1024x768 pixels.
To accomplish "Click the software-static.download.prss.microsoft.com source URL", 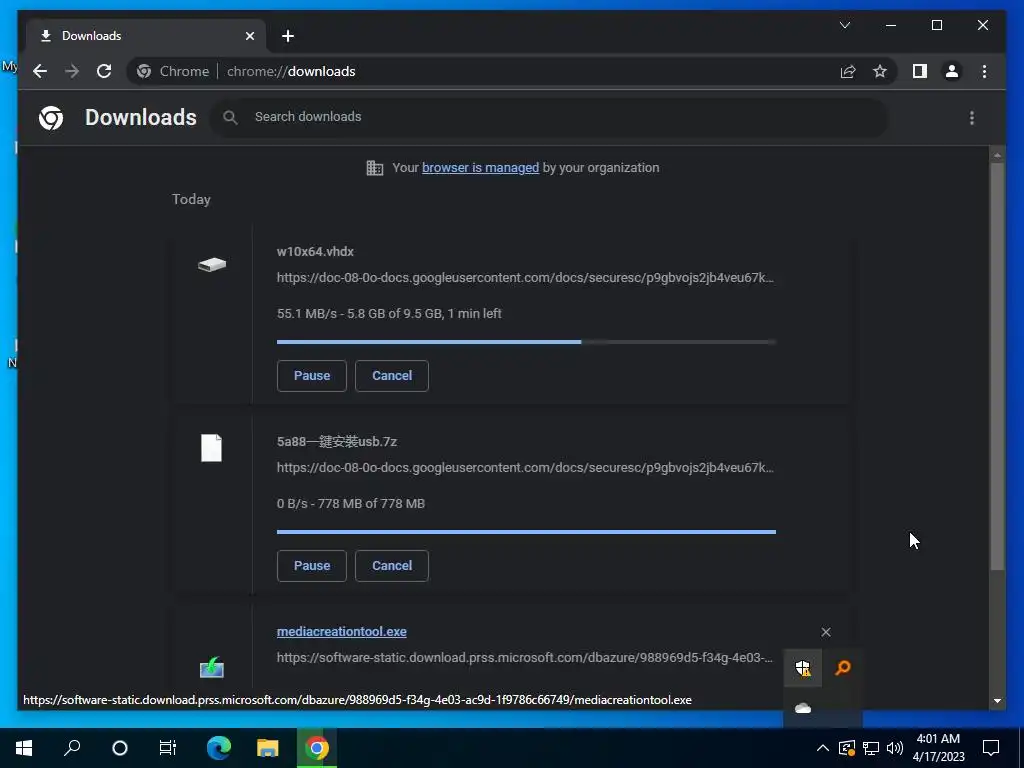I will pos(524,658).
